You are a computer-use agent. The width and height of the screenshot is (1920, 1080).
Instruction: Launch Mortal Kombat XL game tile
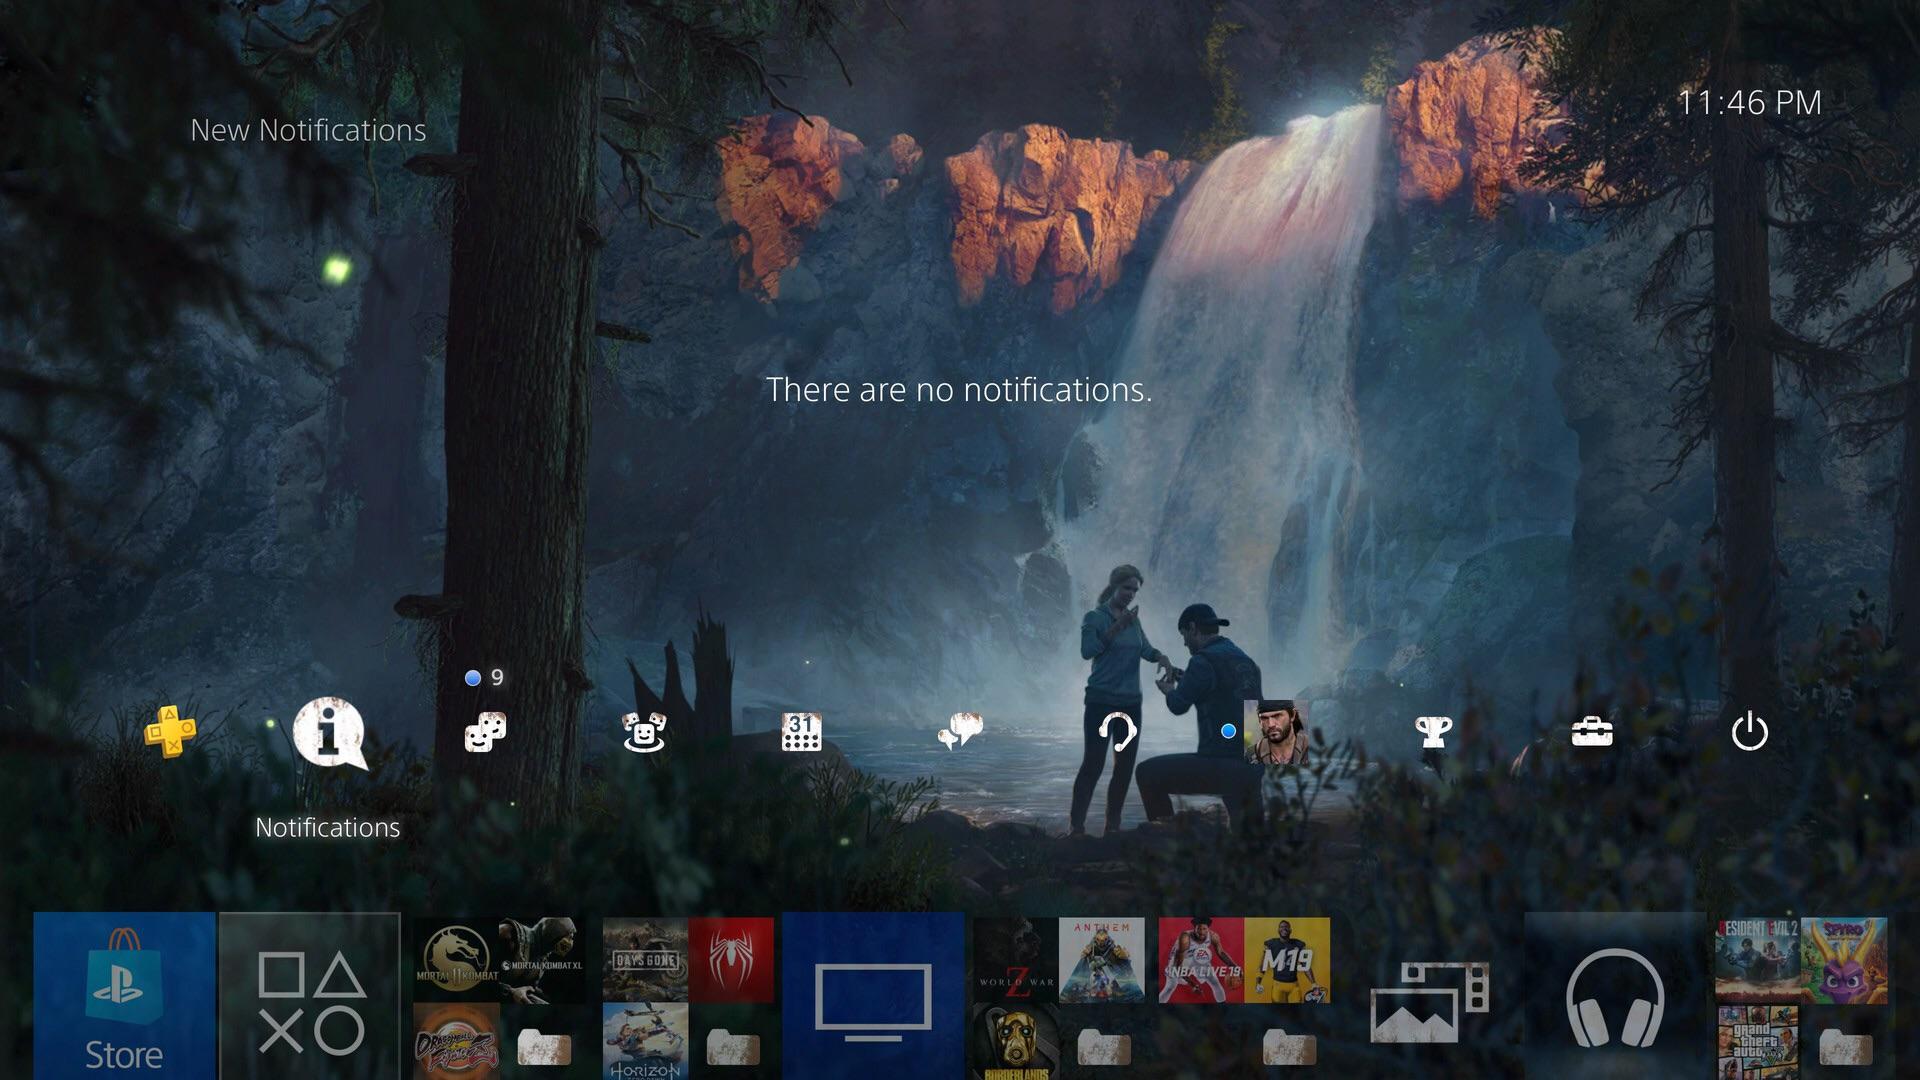click(x=542, y=960)
